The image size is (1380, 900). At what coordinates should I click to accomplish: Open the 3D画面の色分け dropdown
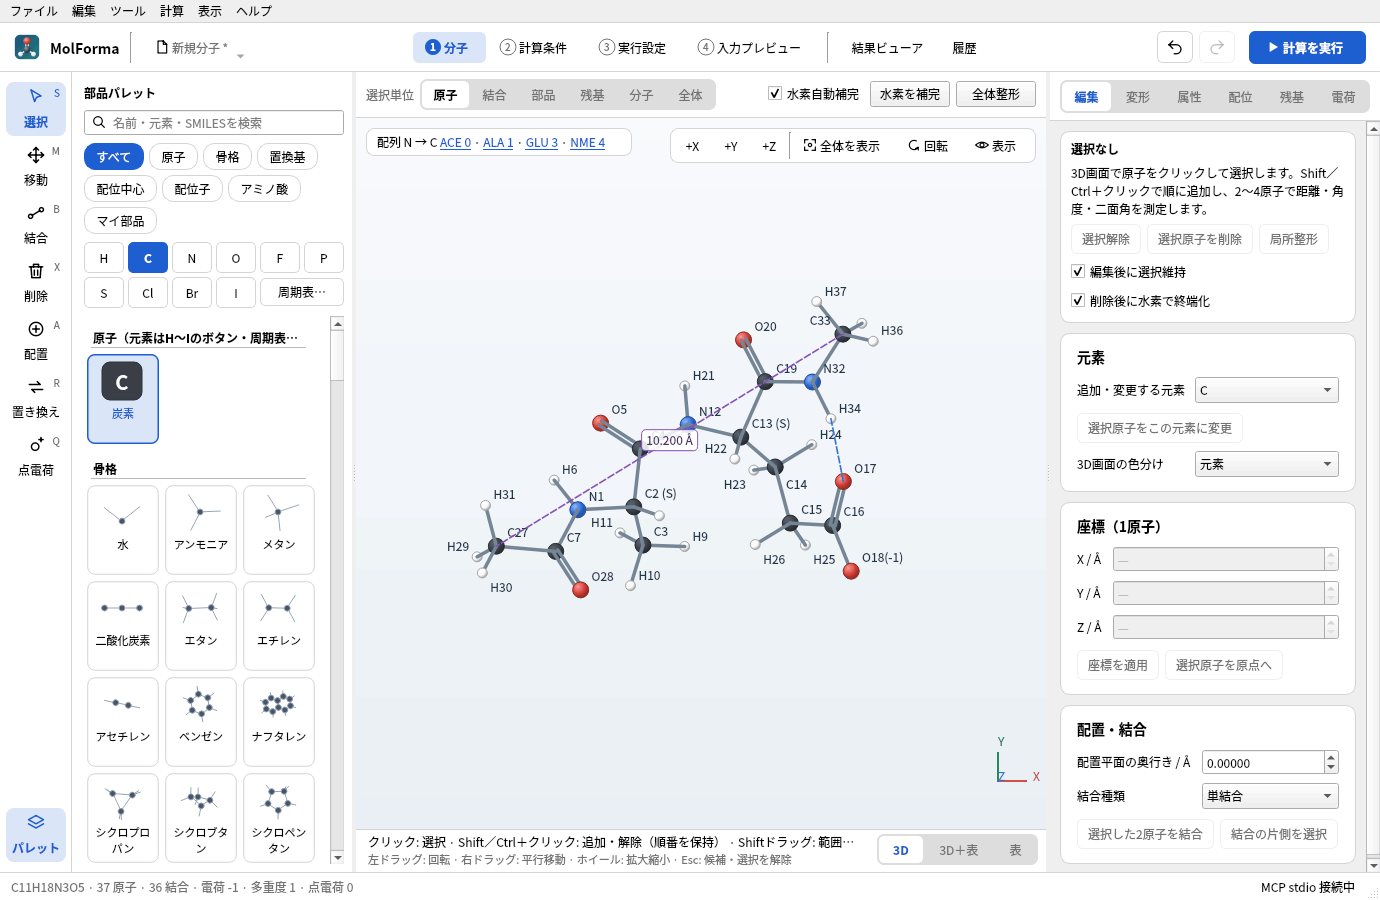coord(1267,464)
